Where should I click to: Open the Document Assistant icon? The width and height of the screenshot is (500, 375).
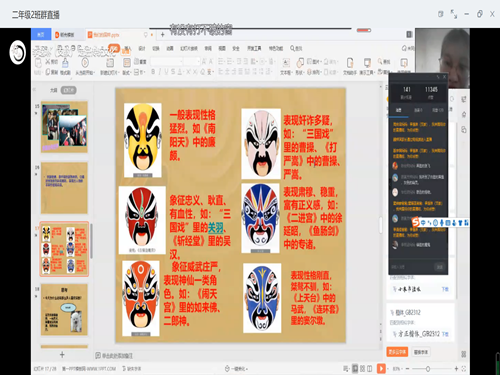[x=350, y=62]
